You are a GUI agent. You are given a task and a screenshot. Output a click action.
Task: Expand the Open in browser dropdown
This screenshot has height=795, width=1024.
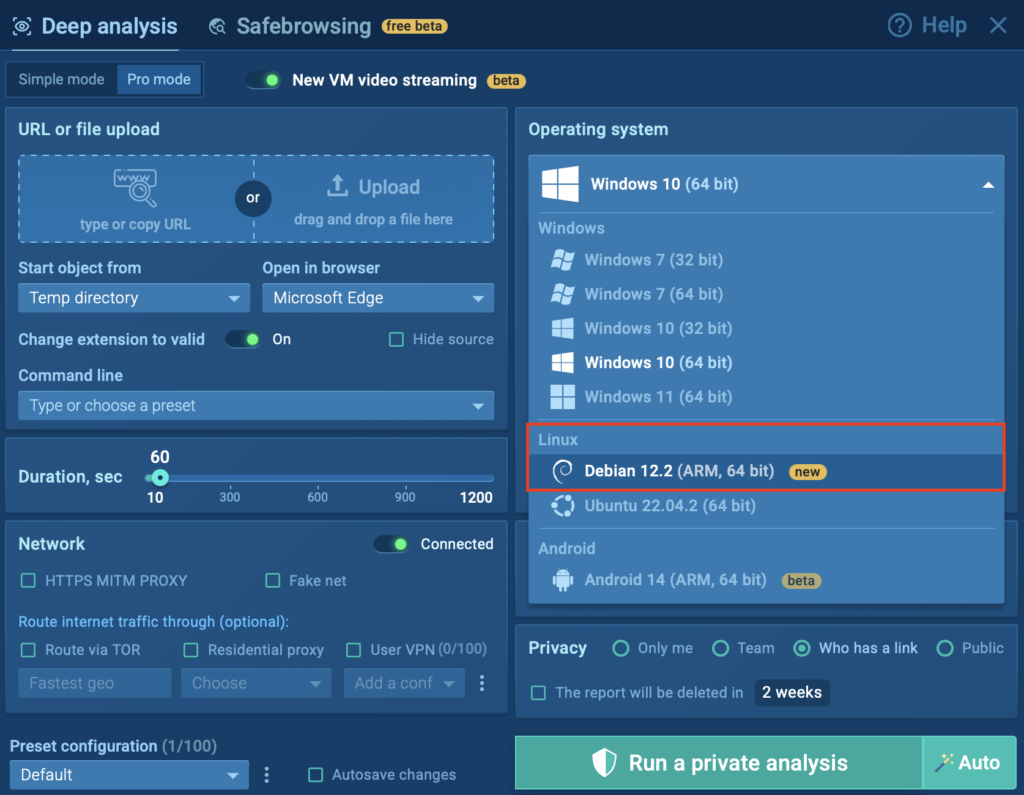[x=377, y=298]
